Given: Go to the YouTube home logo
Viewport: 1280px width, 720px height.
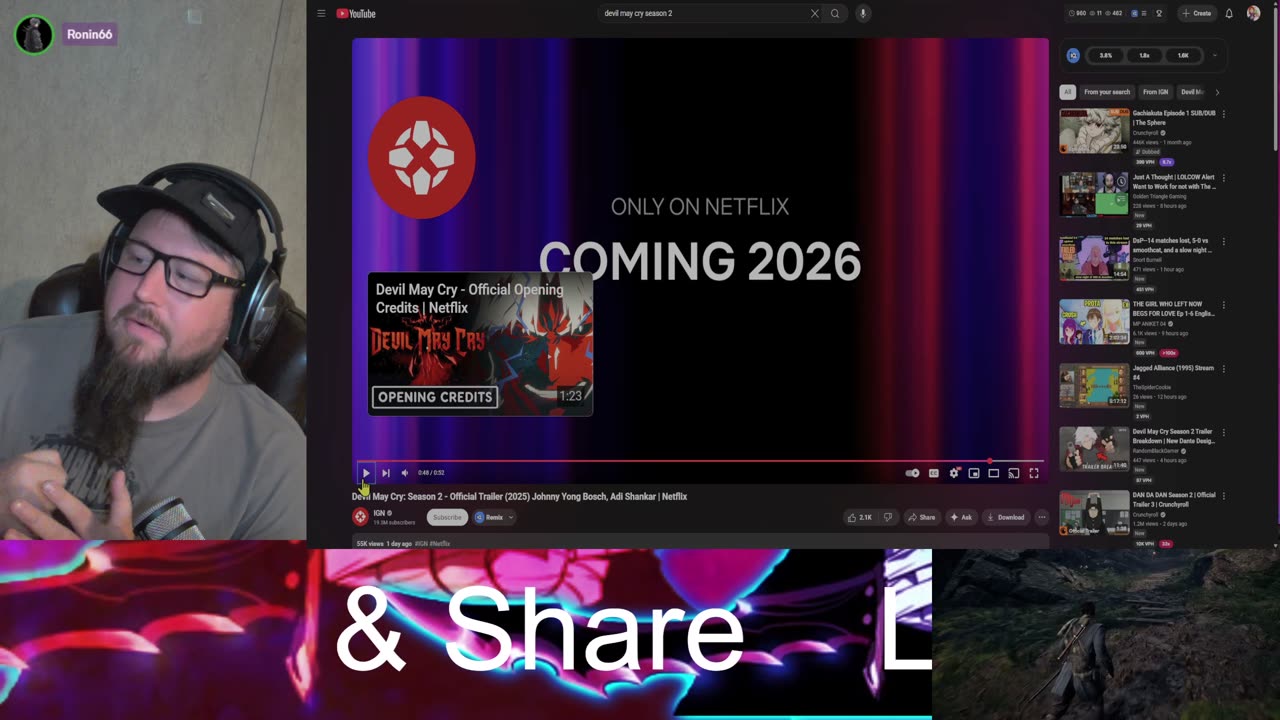Looking at the screenshot, I should pos(356,13).
